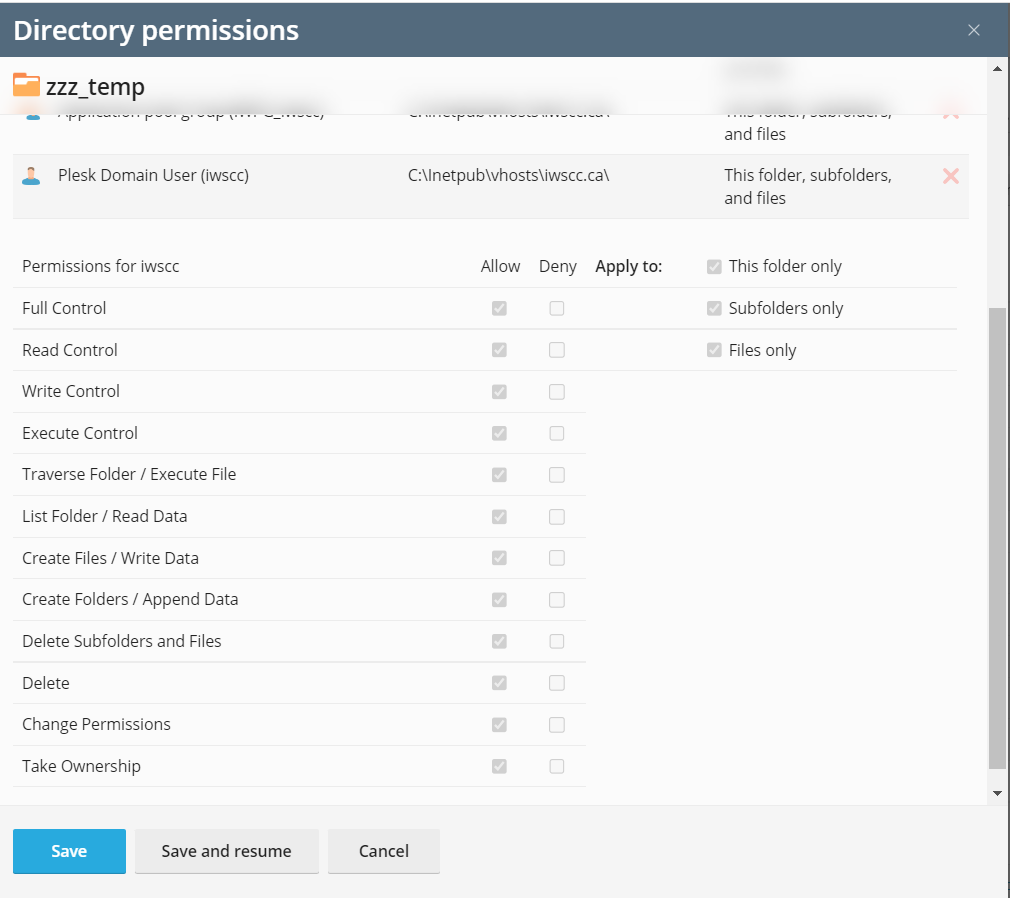The image size is (1010, 898).
Task: Remove the Plesk Domain User entry
Action: tap(951, 176)
